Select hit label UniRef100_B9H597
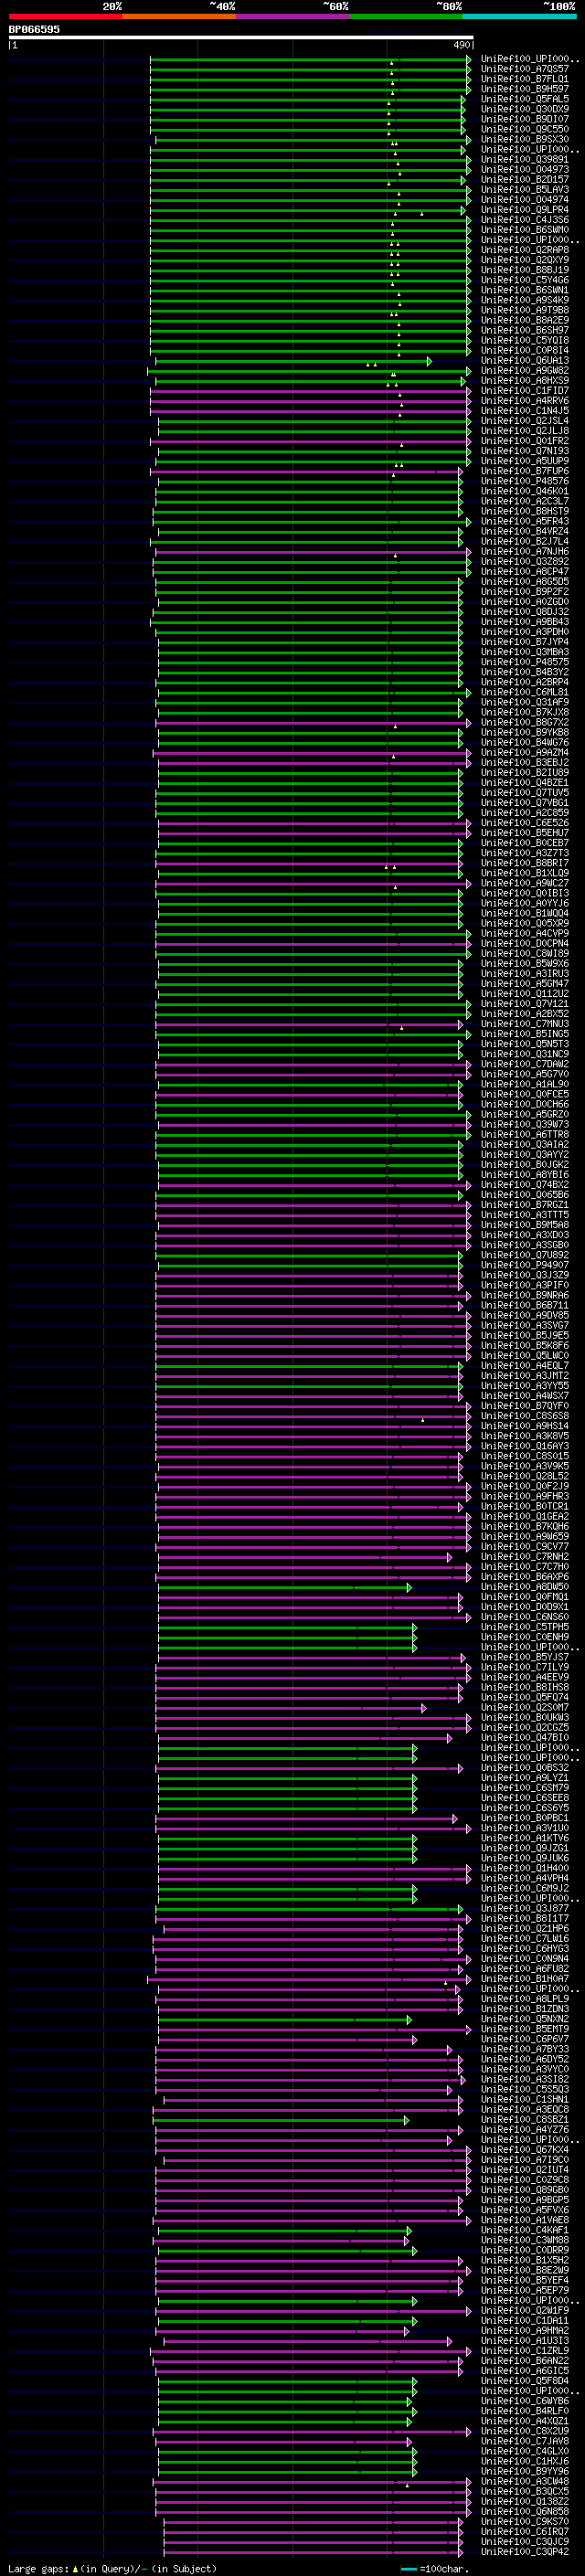 coord(525,89)
